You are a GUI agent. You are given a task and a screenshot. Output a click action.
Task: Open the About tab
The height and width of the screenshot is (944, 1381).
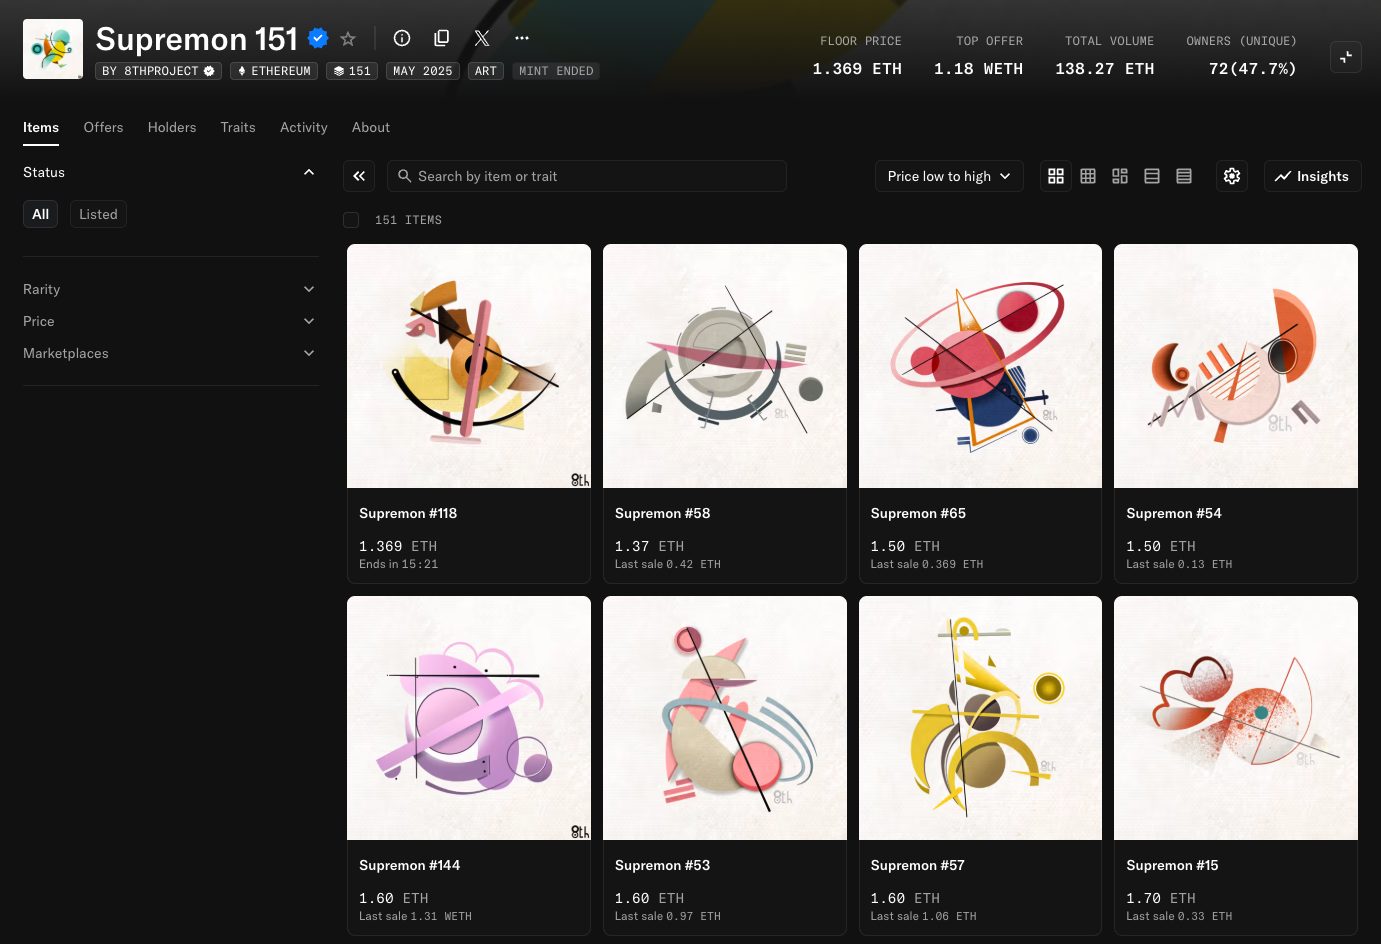pos(371,127)
